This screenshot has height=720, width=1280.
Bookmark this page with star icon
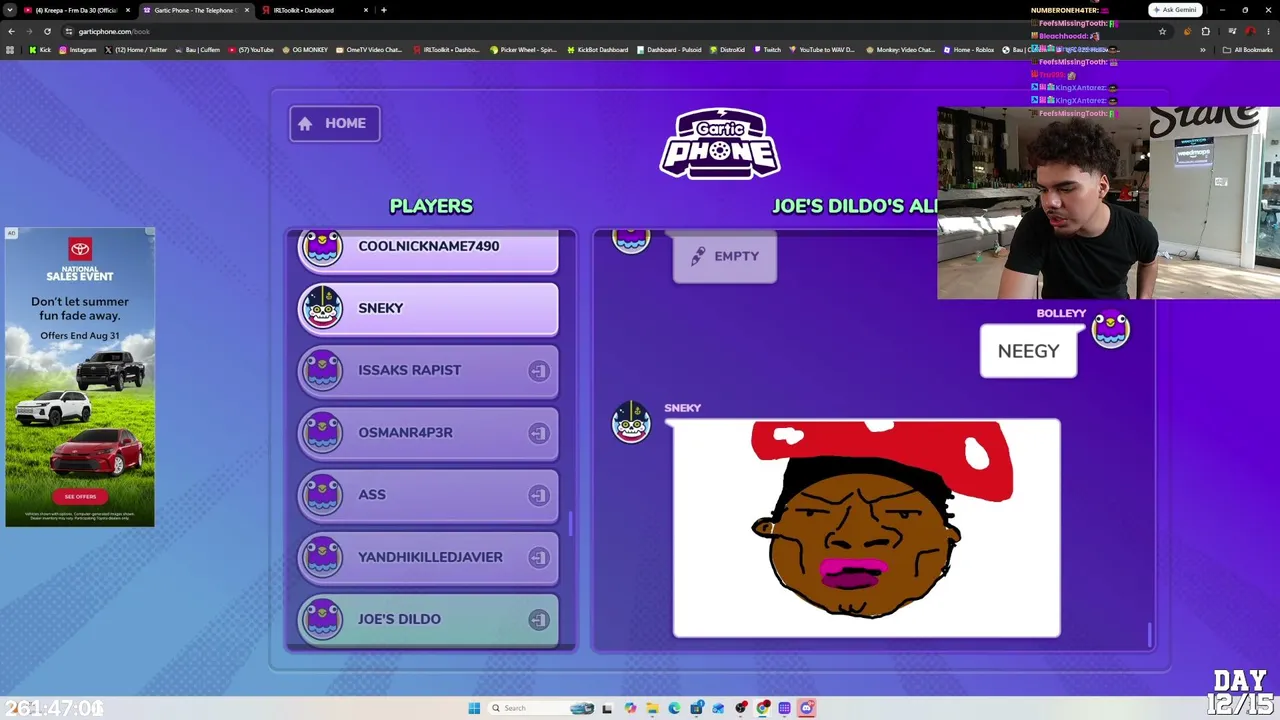[1162, 31]
